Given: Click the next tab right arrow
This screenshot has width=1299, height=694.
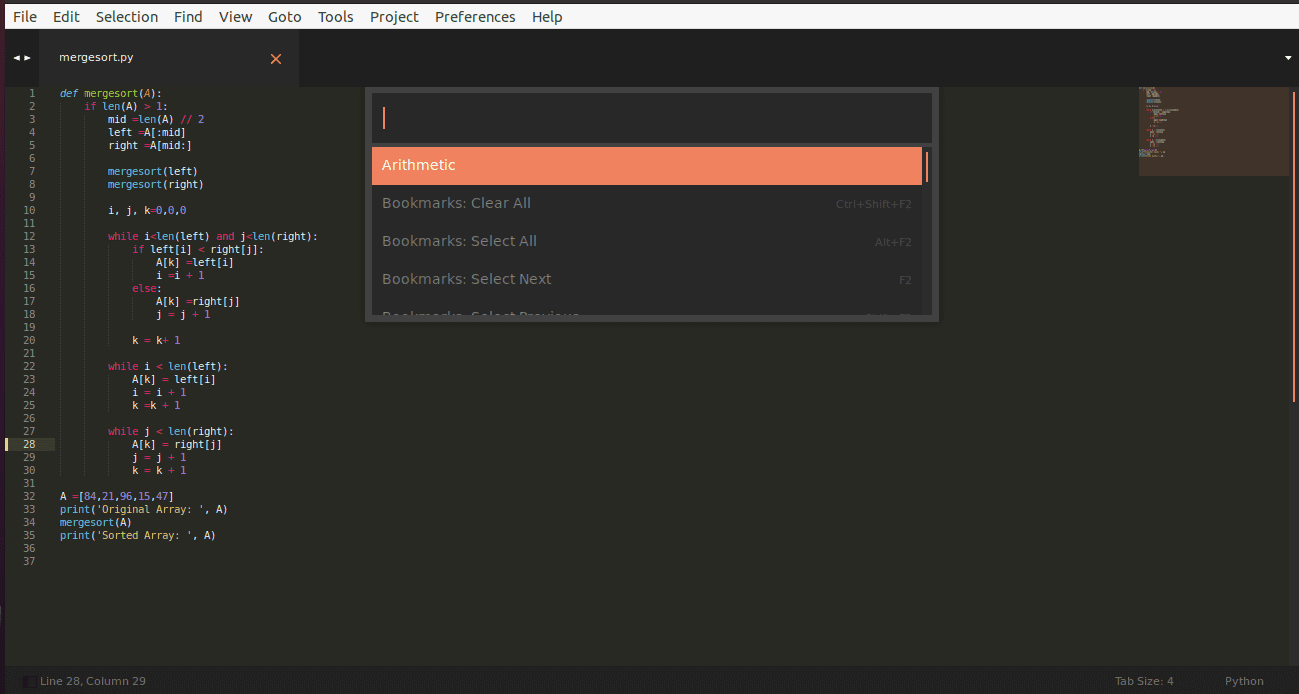Looking at the screenshot, I should 27,58.
